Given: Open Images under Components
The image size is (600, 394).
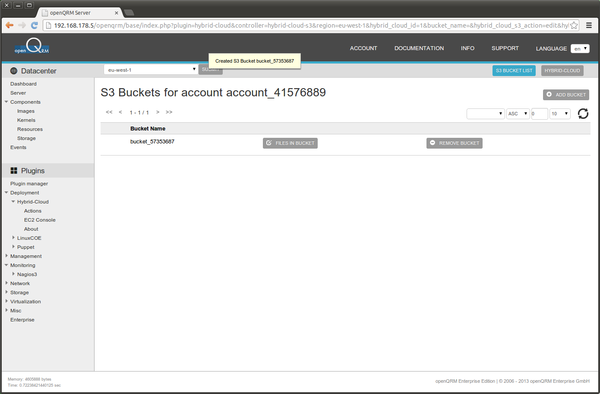Looking at the screenshot, I should coord(26,111).
